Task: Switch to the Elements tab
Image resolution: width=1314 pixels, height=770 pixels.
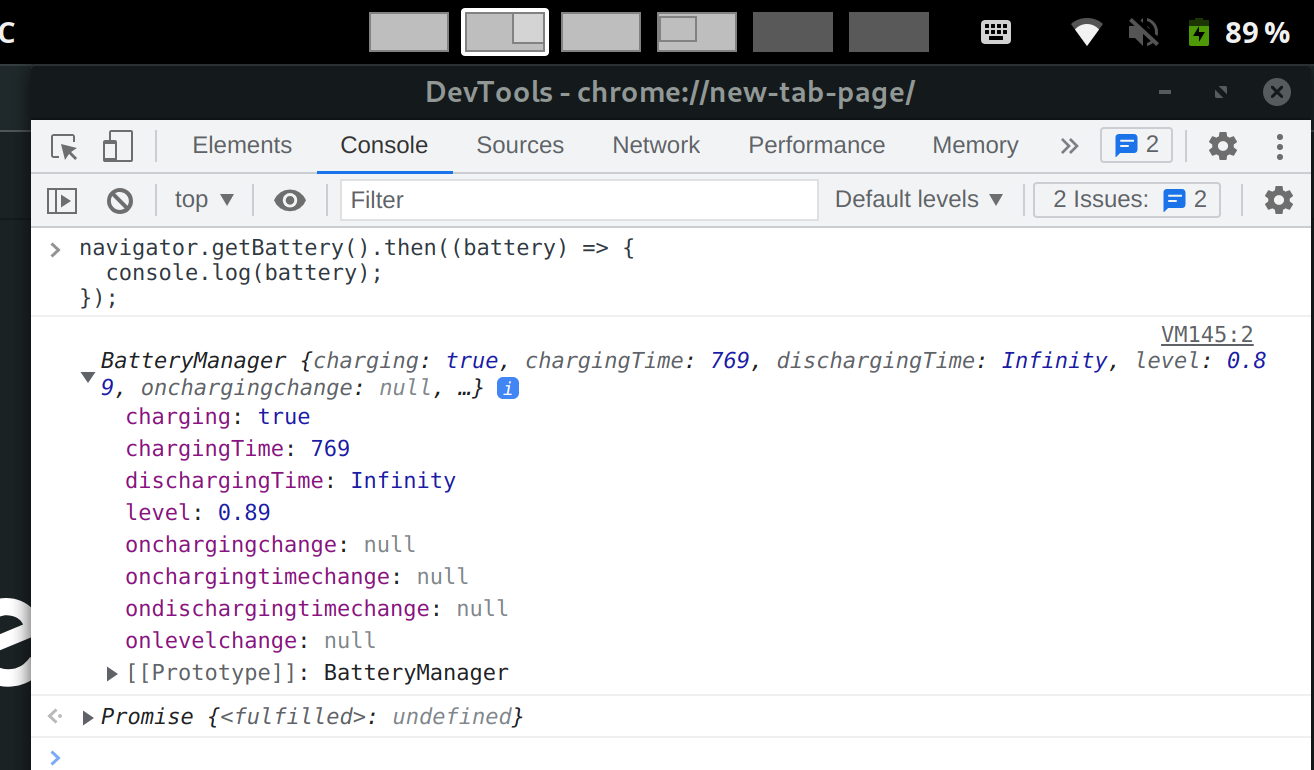Action: click(x=242, y=146)
